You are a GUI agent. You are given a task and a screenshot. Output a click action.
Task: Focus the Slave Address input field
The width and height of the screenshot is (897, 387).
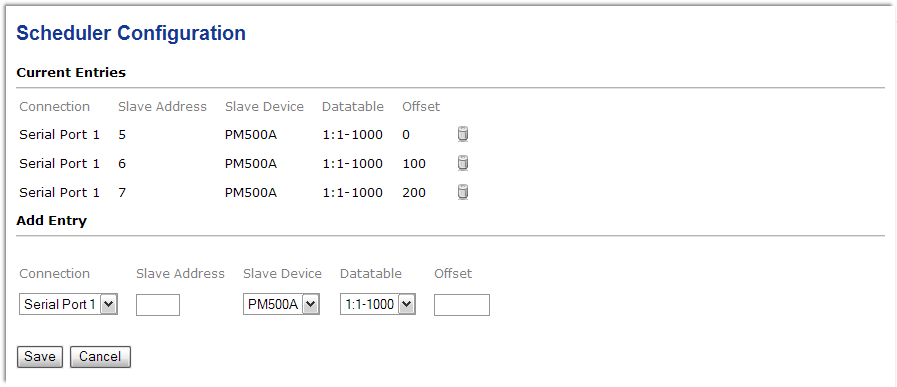coord(158,305)
